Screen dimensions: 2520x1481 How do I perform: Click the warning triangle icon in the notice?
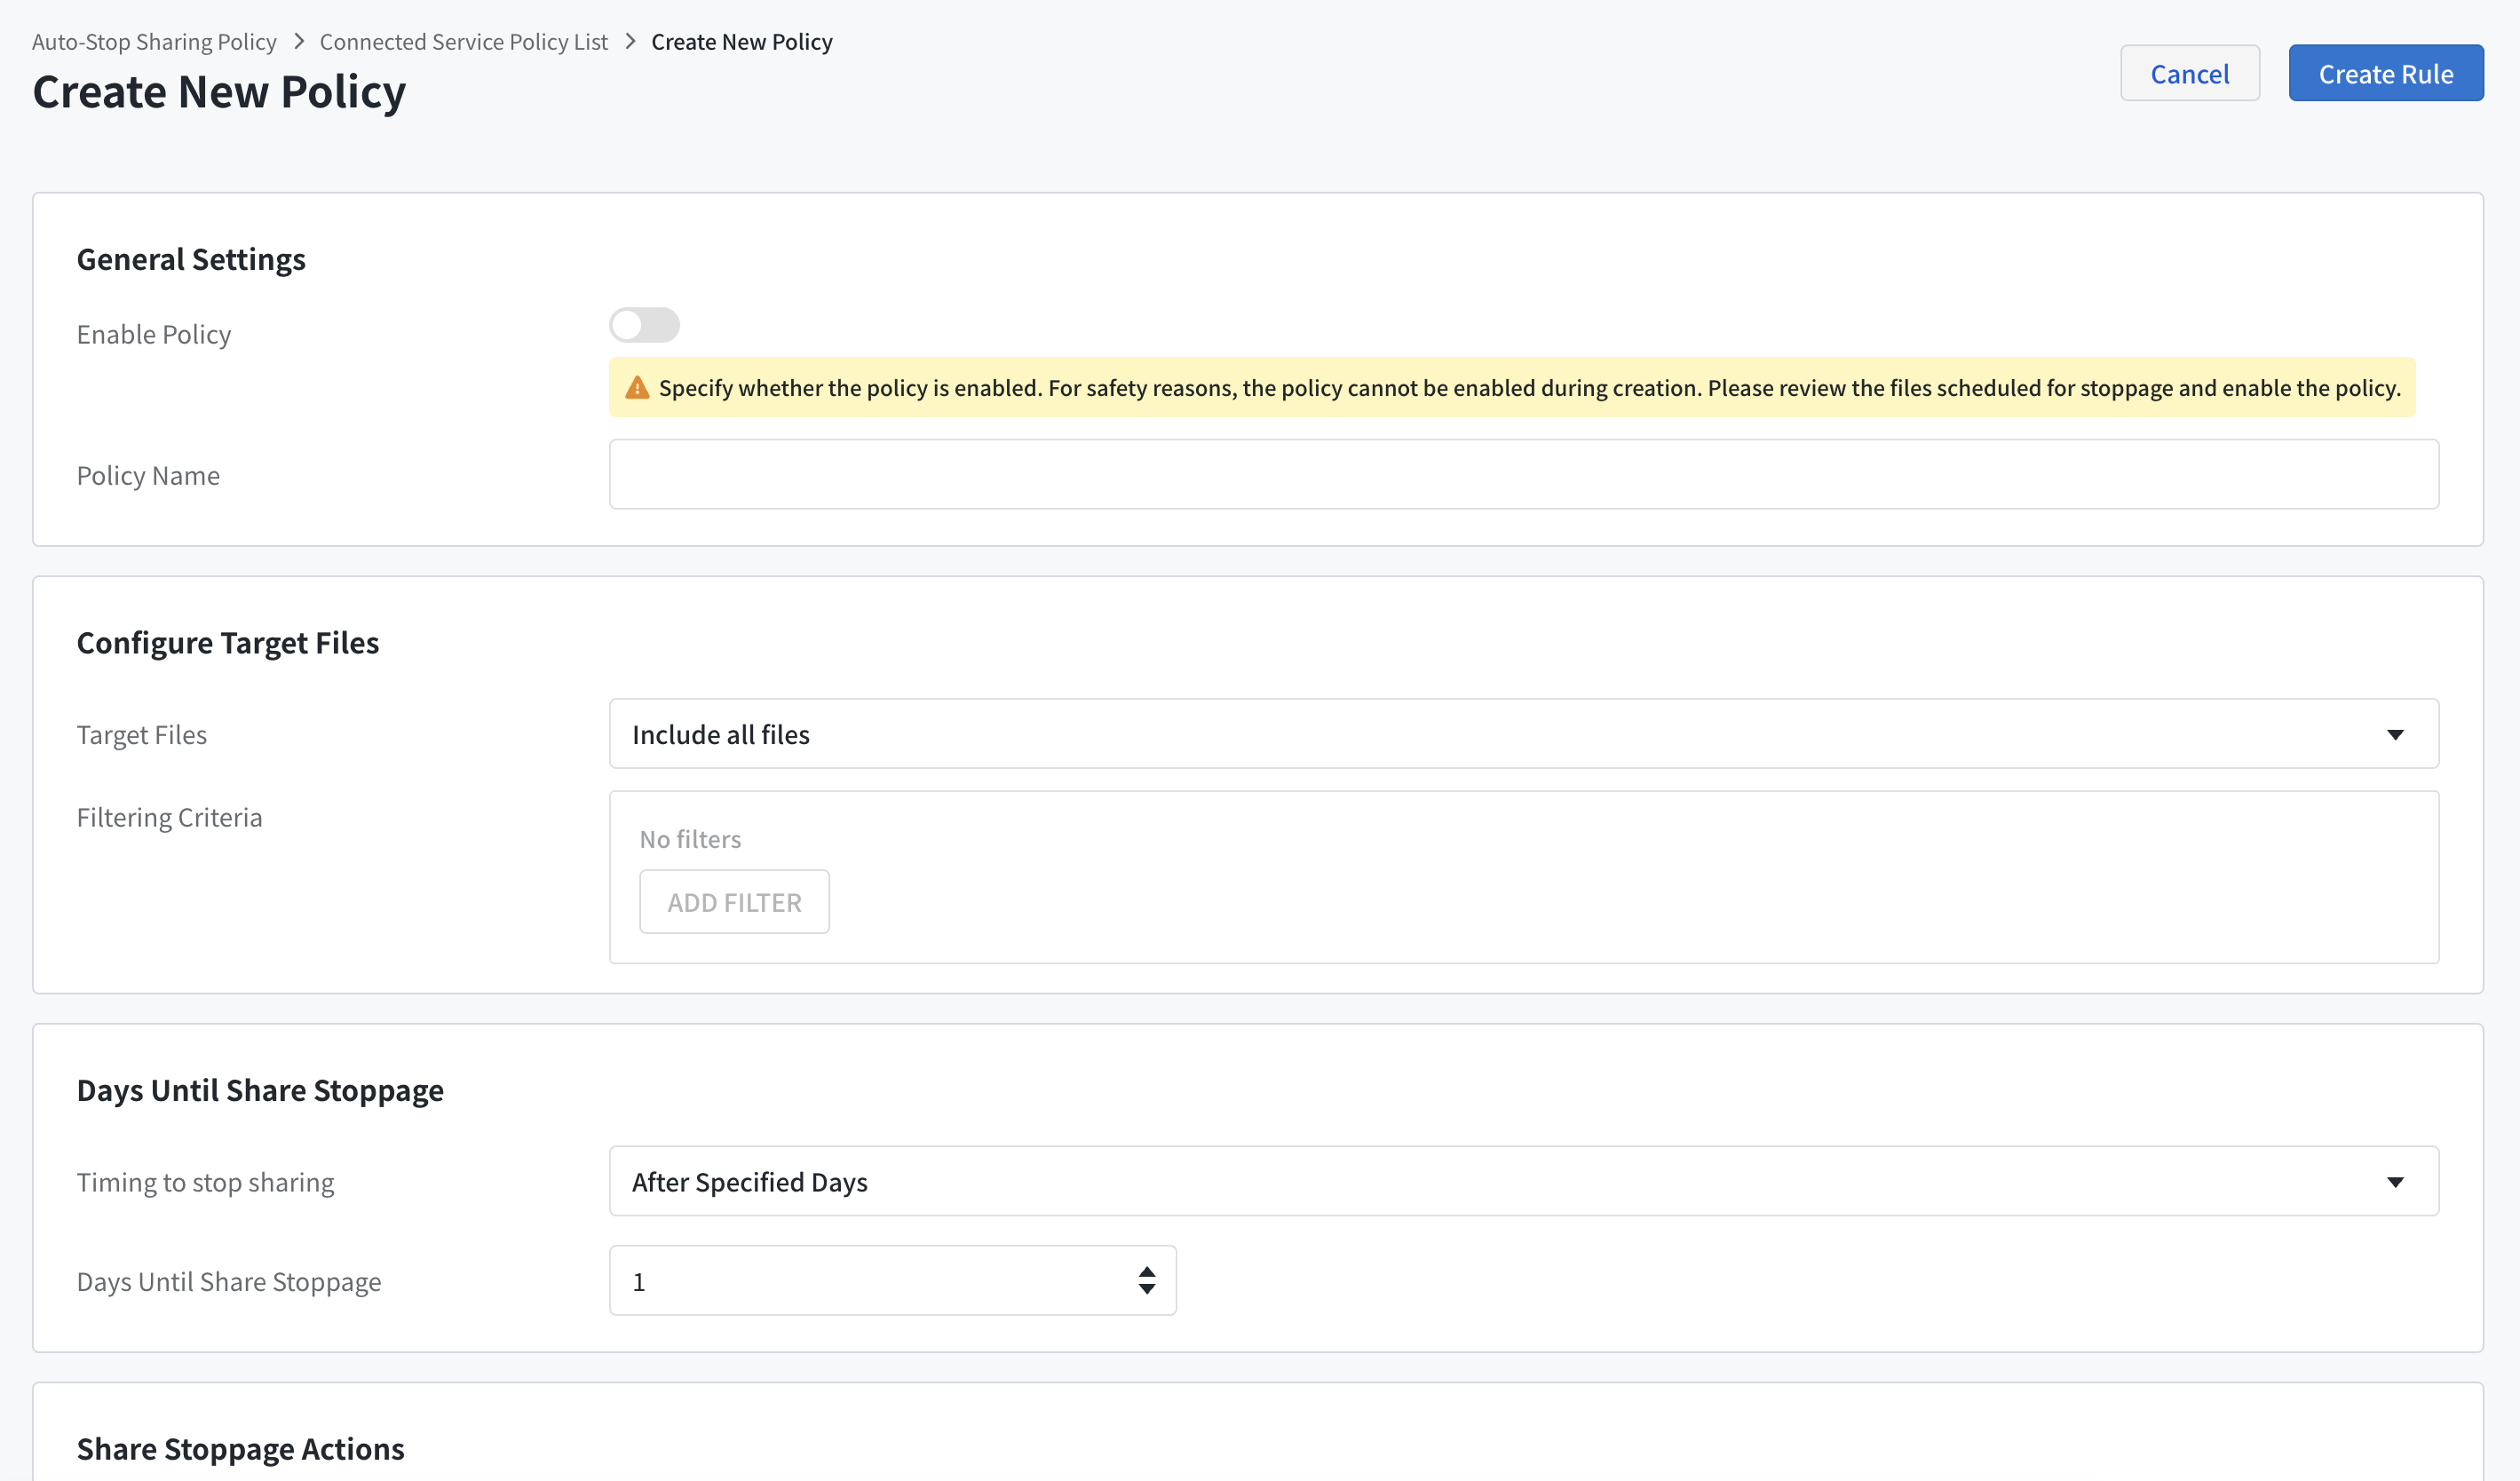pyautogui.click(x=637, y=388)
